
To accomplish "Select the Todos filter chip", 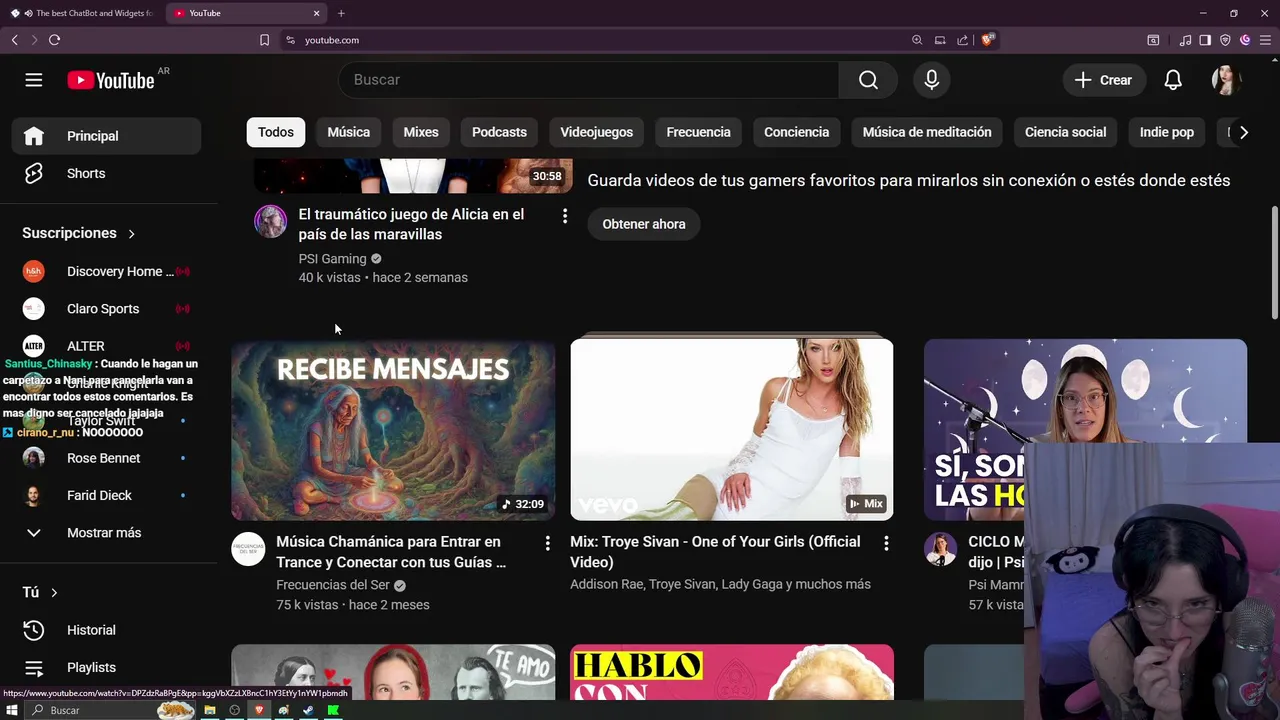I will pyautogui.click(x=276, y=132).
